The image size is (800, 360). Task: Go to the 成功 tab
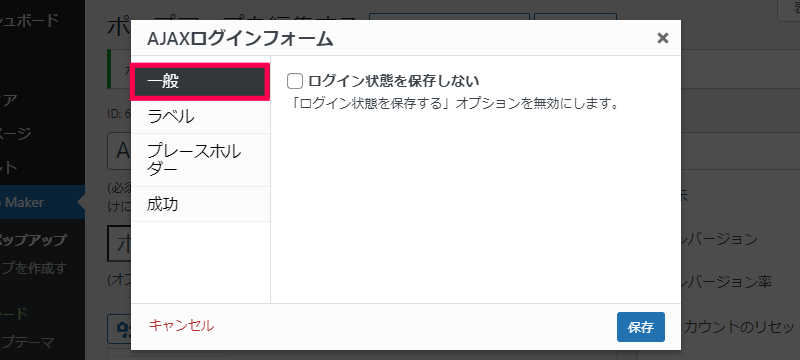click(200, 204)
